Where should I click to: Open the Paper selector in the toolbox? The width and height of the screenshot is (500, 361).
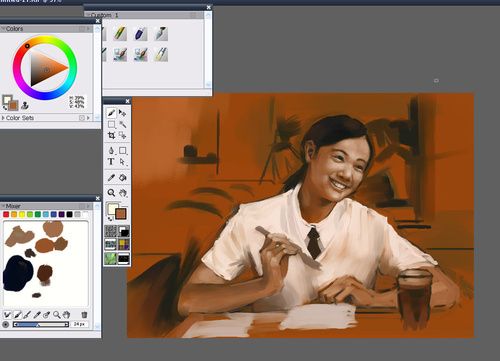111,231
